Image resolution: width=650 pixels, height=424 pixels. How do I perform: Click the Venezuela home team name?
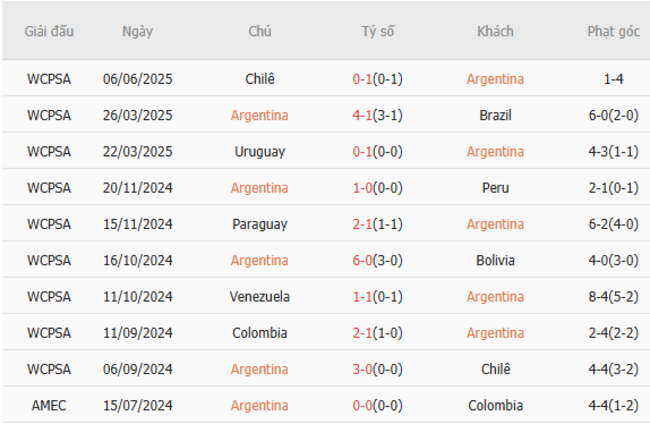click(259, 296)
